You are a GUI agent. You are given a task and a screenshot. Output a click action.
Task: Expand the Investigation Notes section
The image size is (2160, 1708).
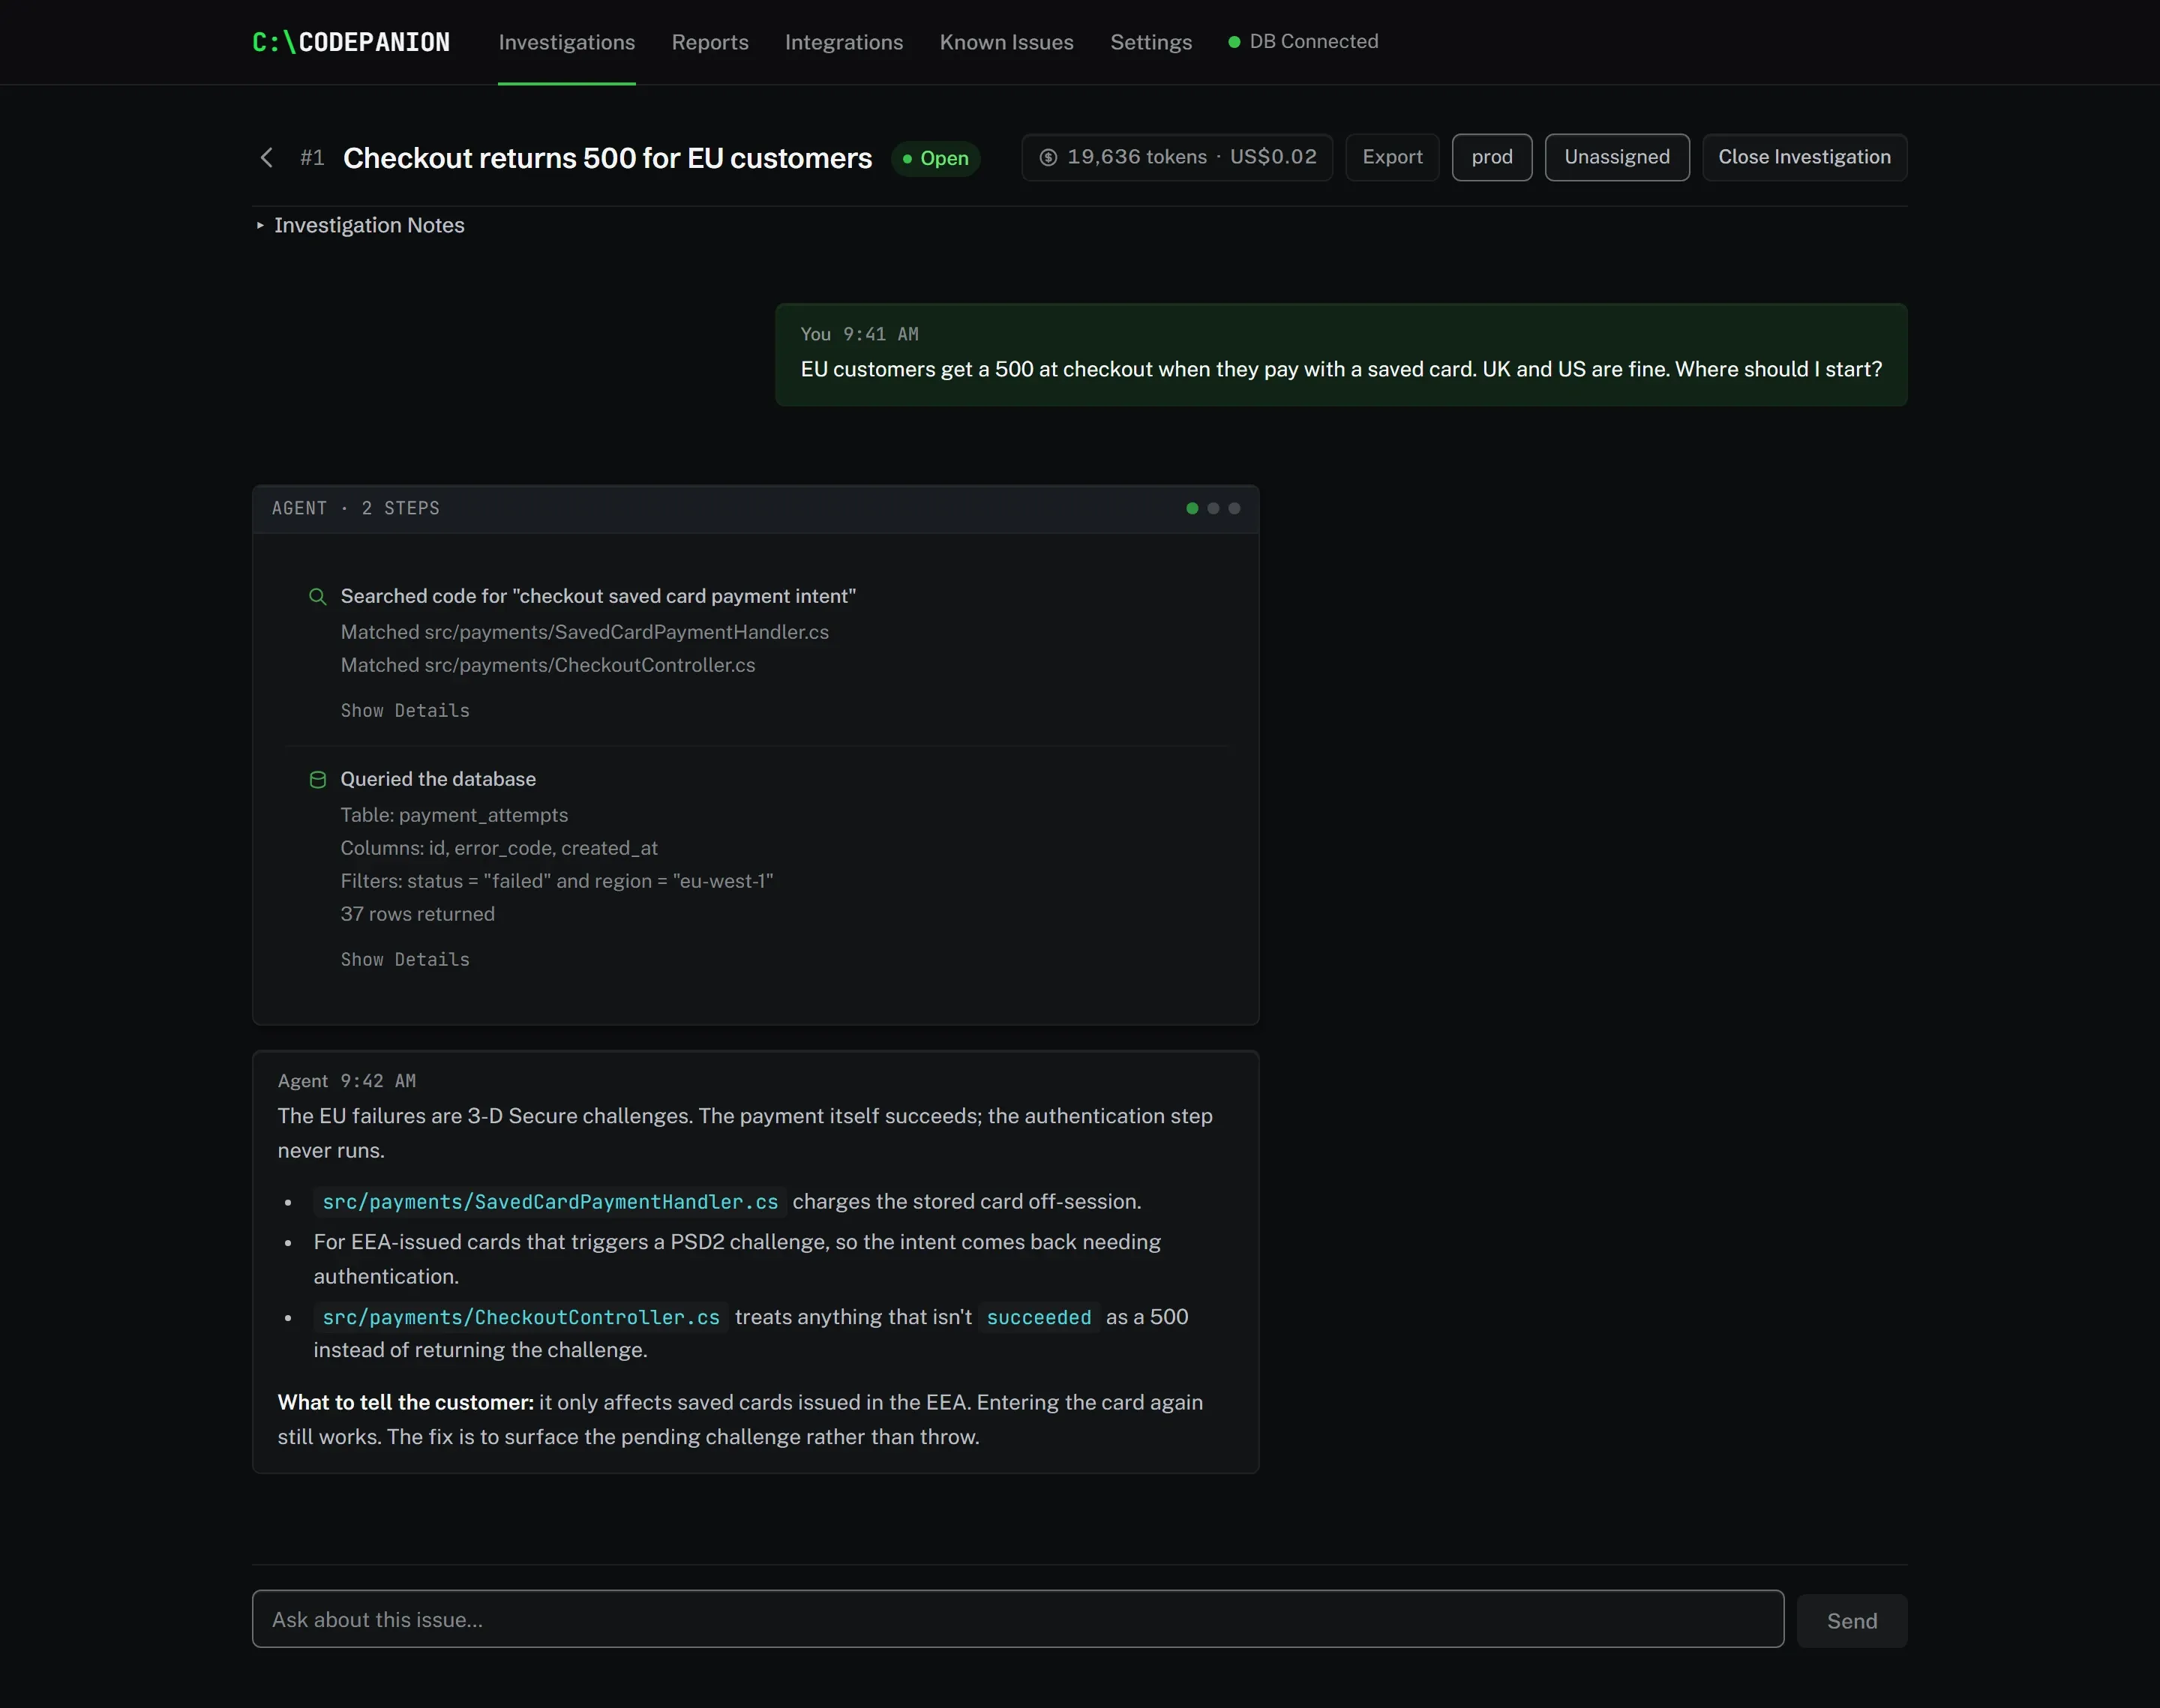coord(360,225)
